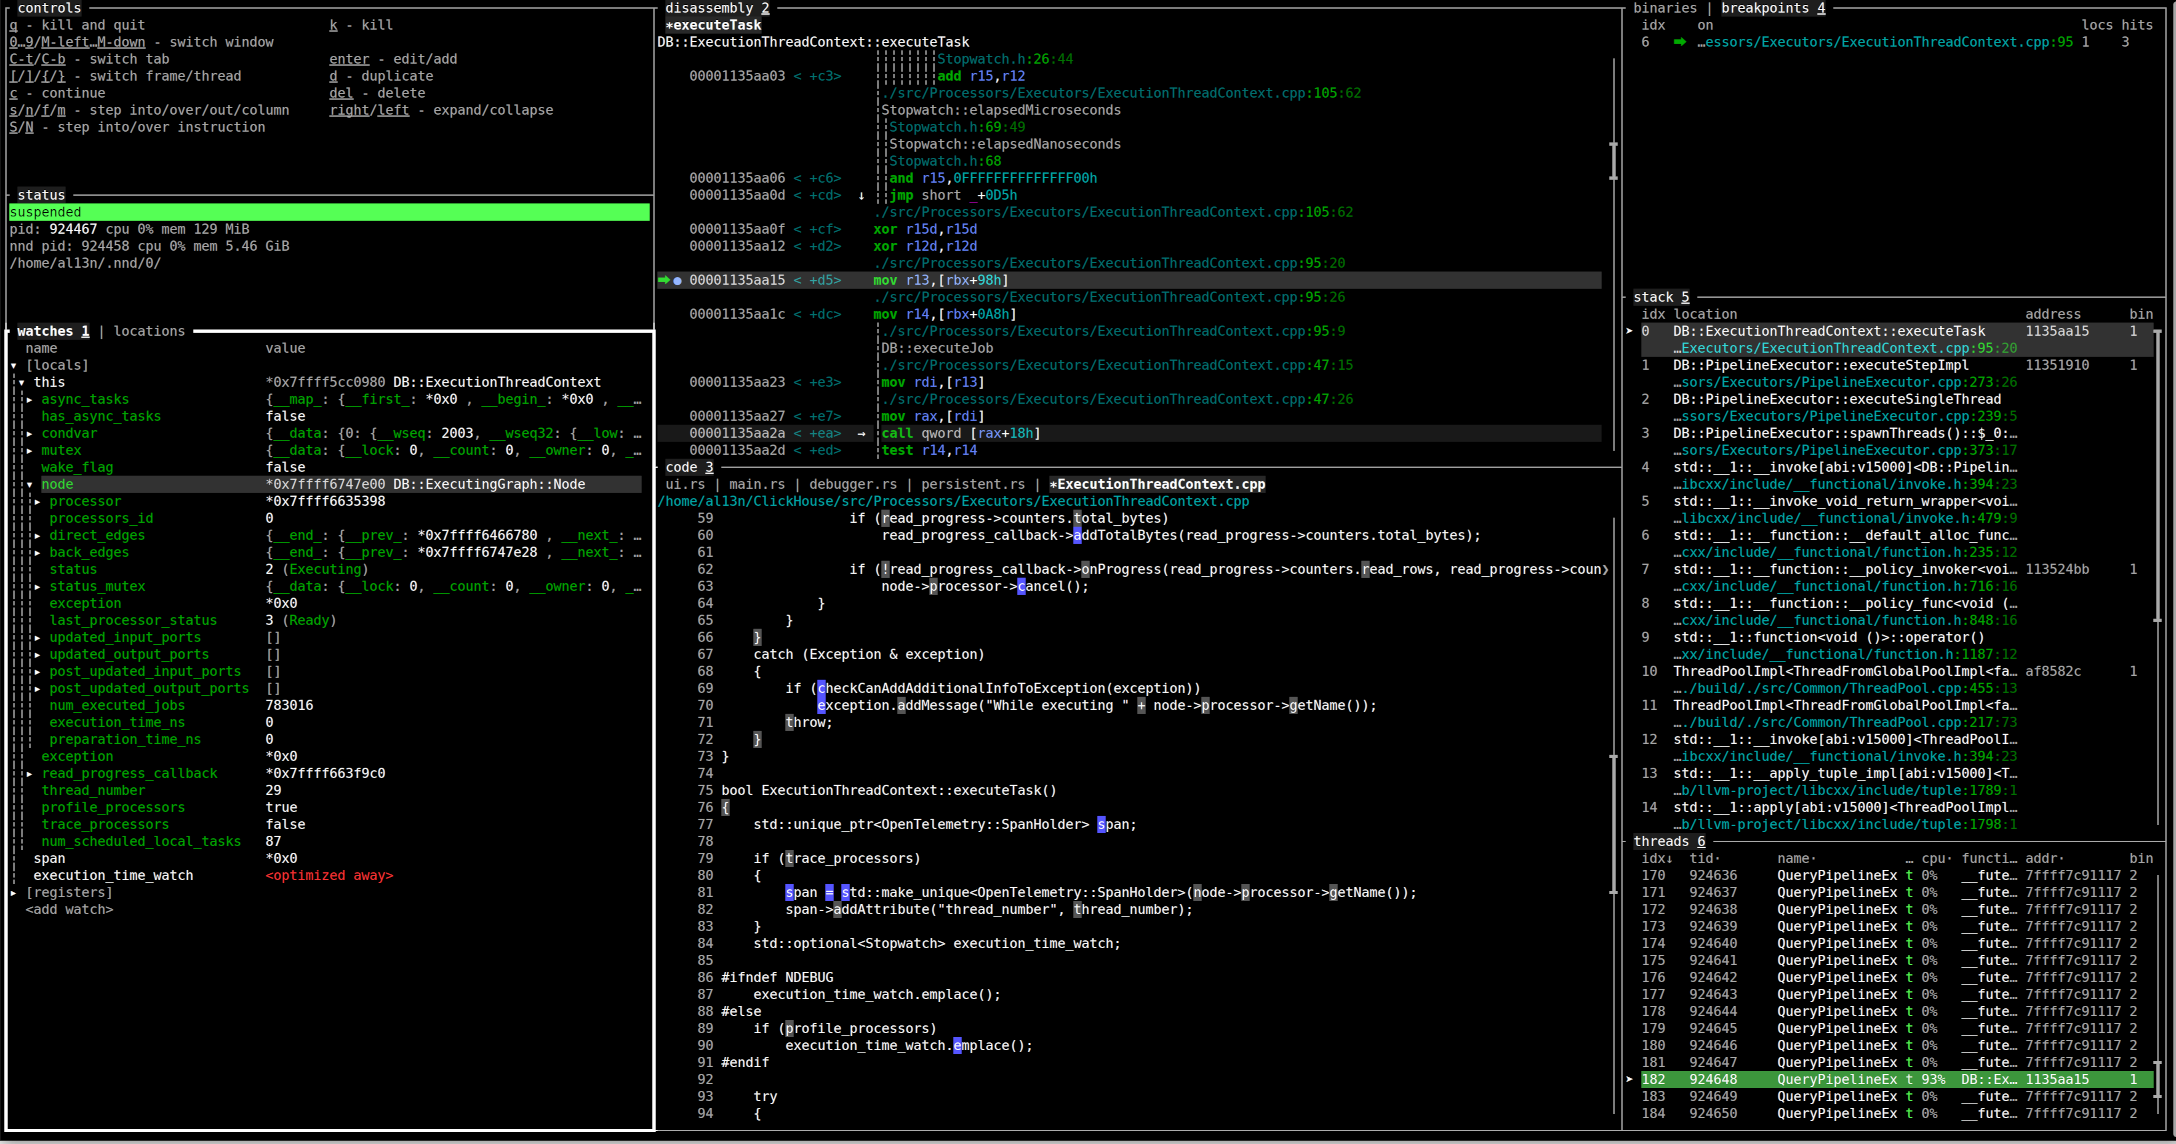Expand the read_progress_callback field
2176x1144 pixels.
(x=30, y=774)
